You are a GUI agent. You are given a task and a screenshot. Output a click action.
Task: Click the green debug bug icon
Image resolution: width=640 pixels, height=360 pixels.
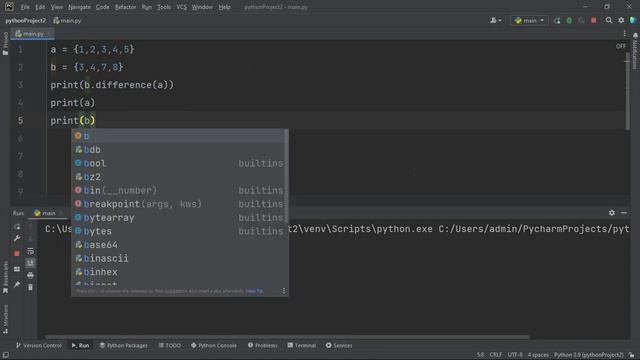point(569,20)
